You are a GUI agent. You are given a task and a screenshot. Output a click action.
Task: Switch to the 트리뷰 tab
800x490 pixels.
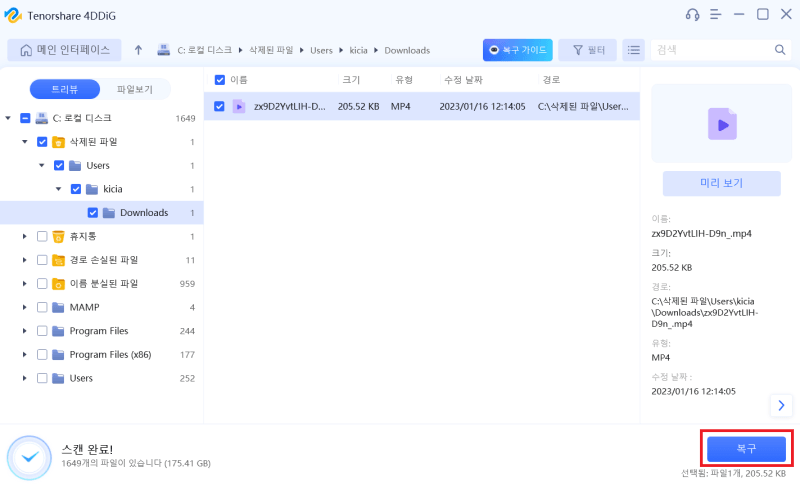[65, 89]
